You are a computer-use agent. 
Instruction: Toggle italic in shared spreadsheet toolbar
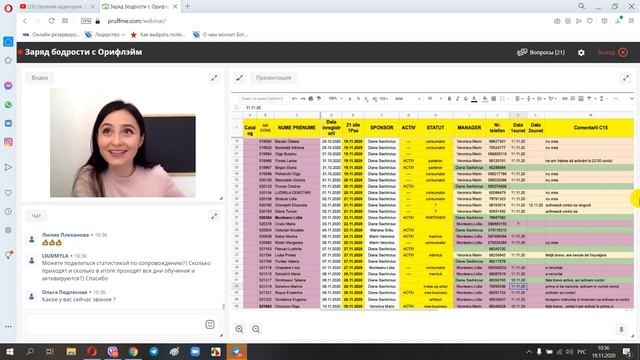[458, 99]
